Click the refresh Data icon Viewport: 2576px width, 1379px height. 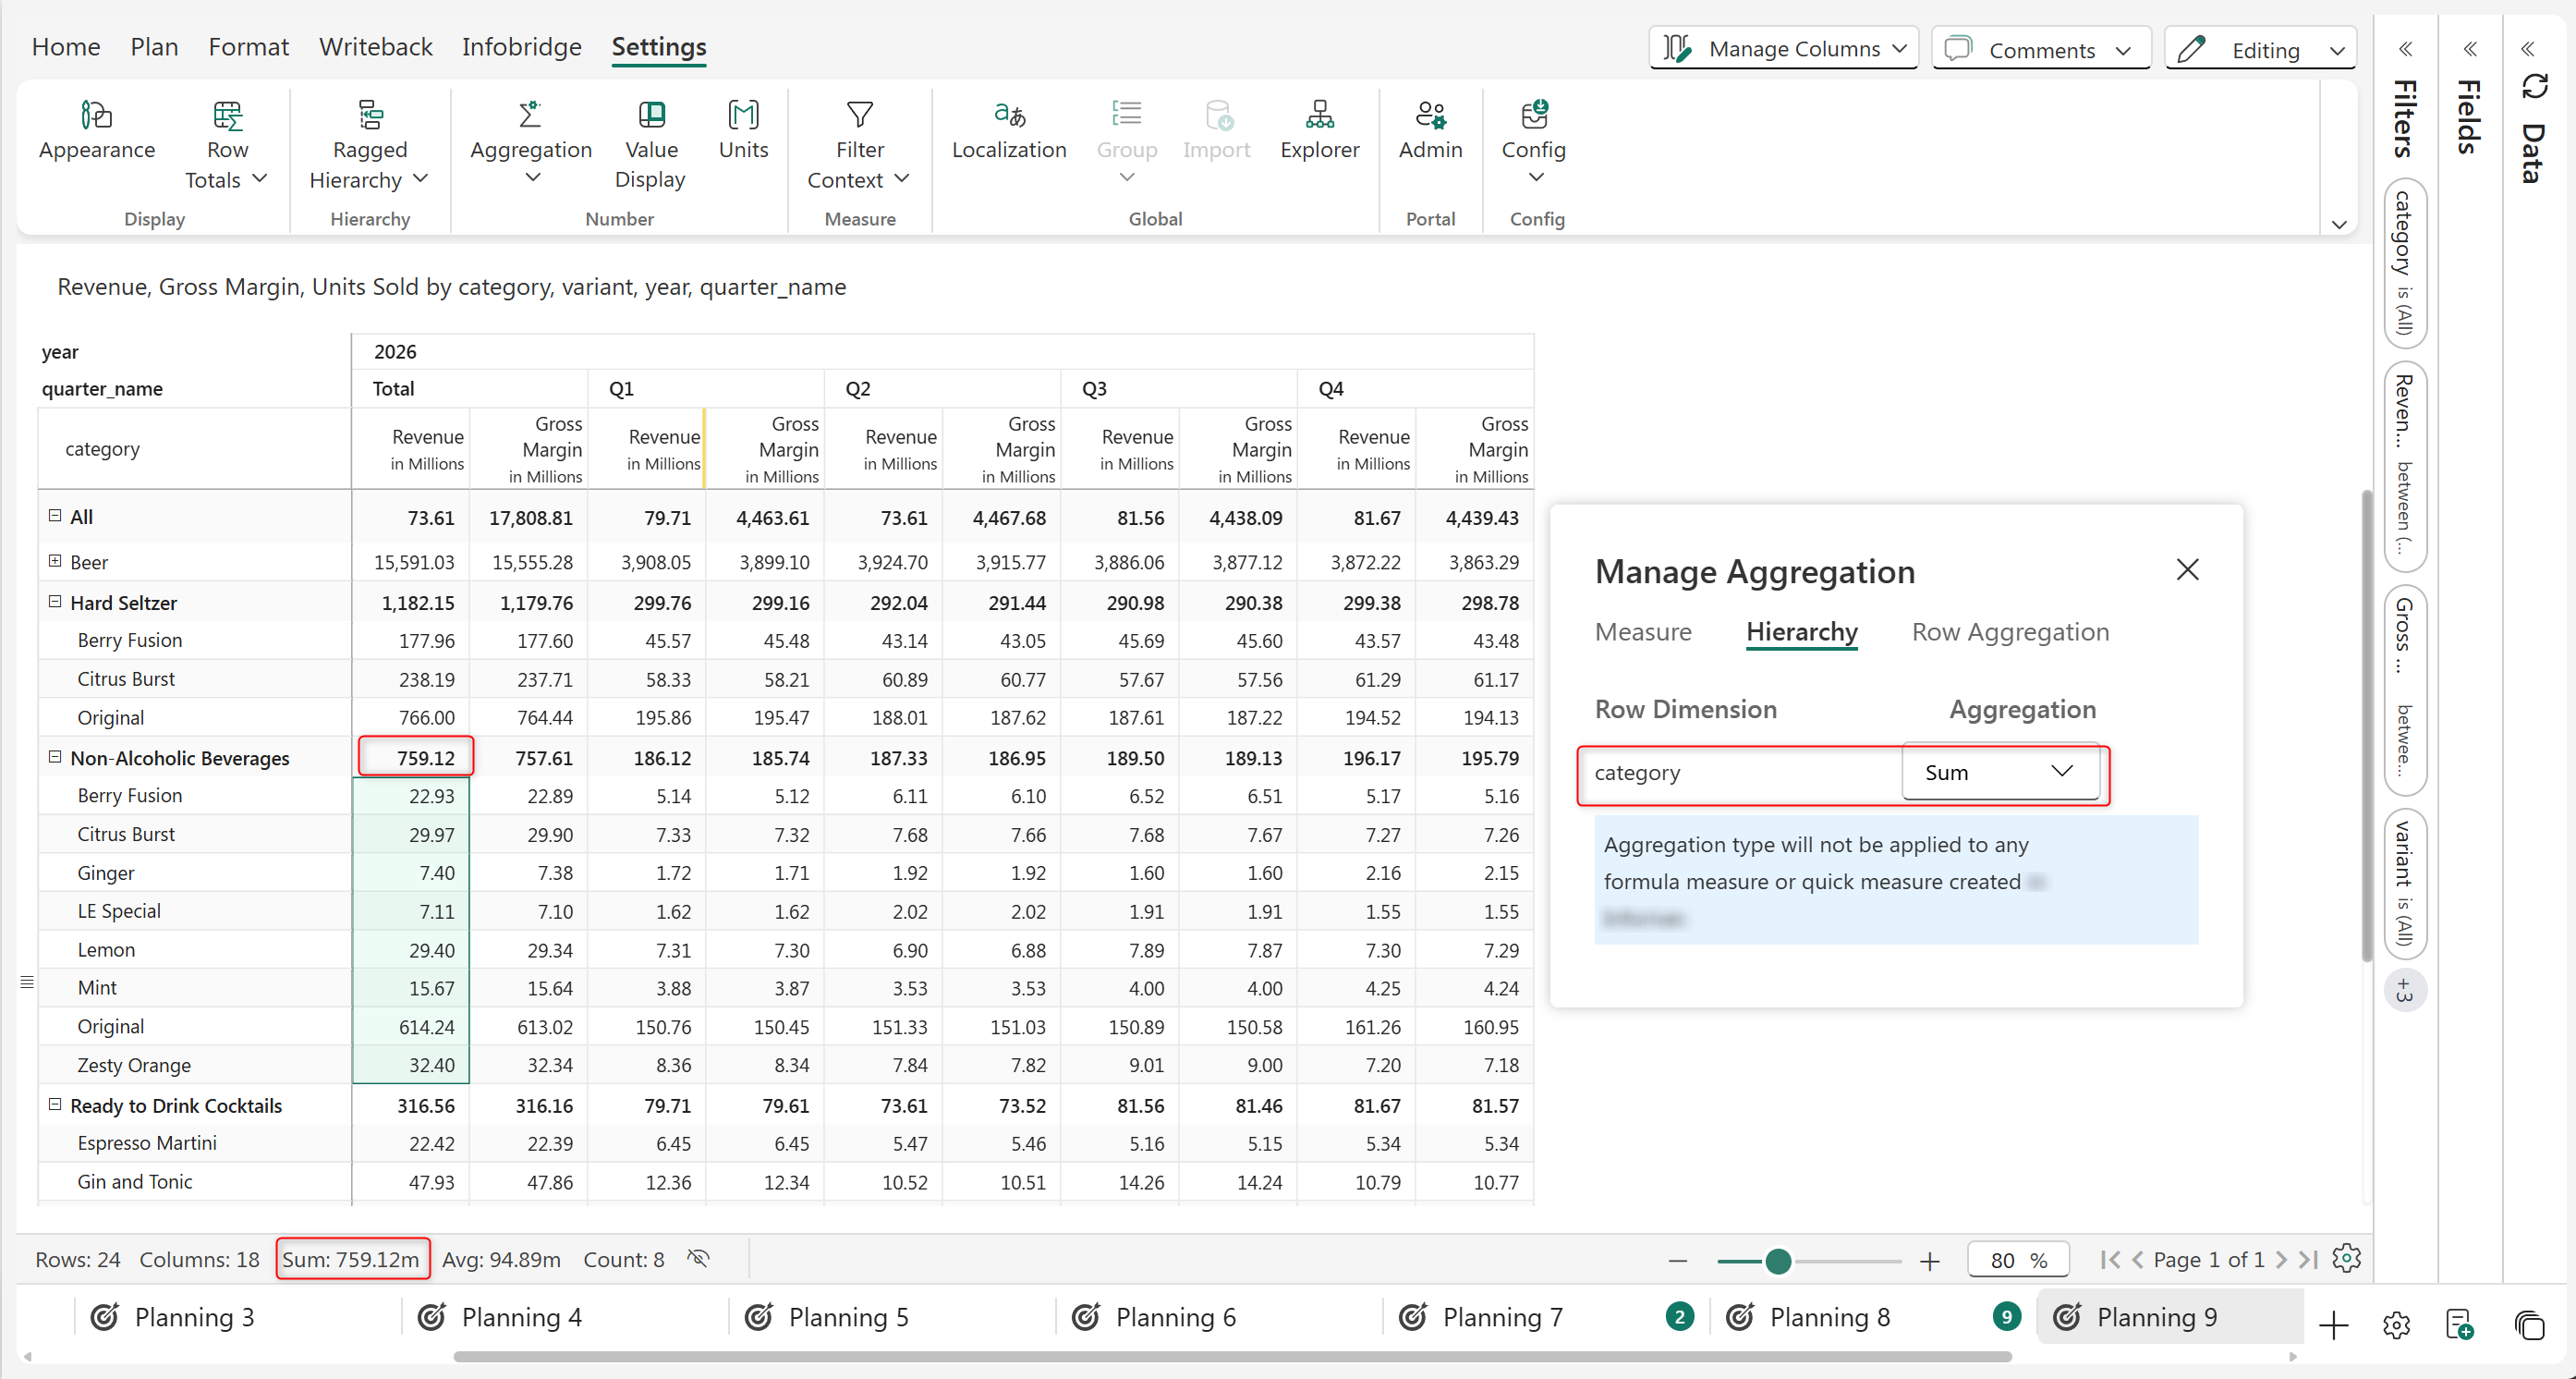pyautogui.click(x=2534, y=88)
